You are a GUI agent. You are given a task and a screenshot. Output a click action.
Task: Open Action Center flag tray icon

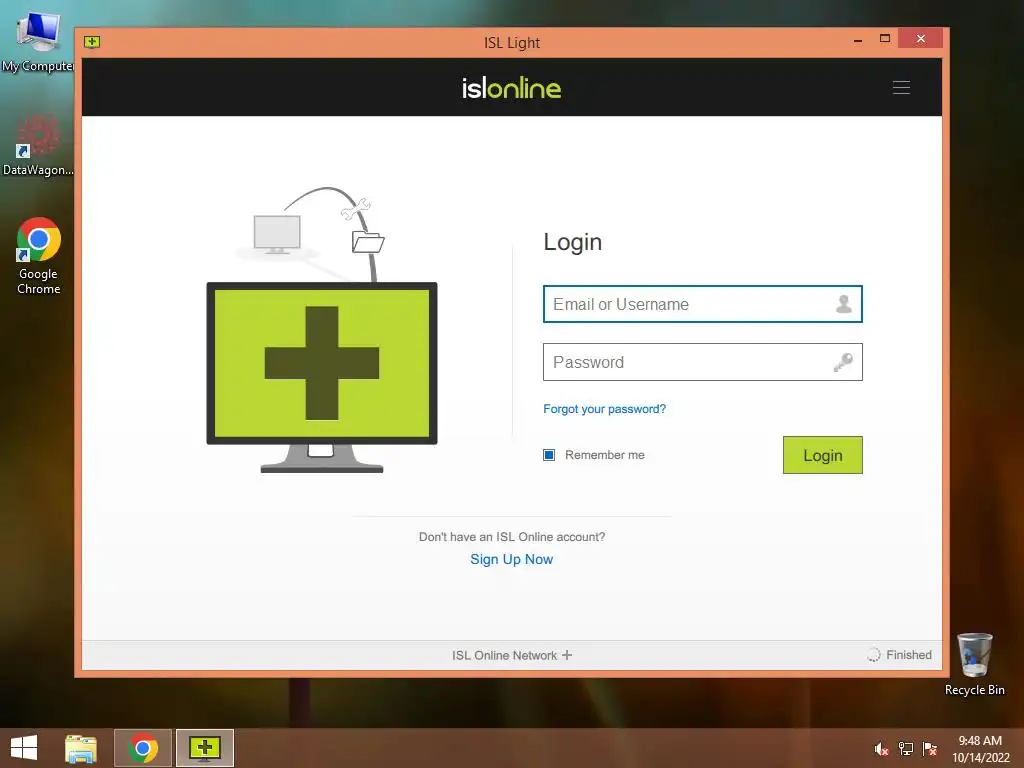point(930,748)
